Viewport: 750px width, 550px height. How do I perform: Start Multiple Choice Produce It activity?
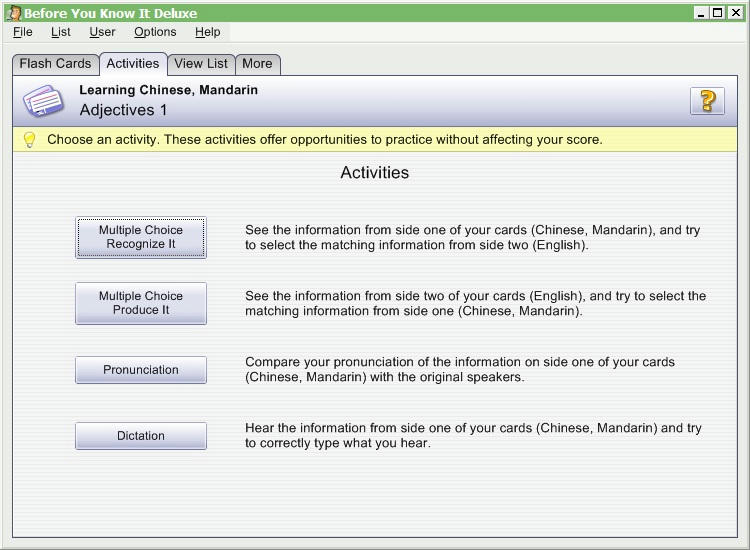coord(141,303)
